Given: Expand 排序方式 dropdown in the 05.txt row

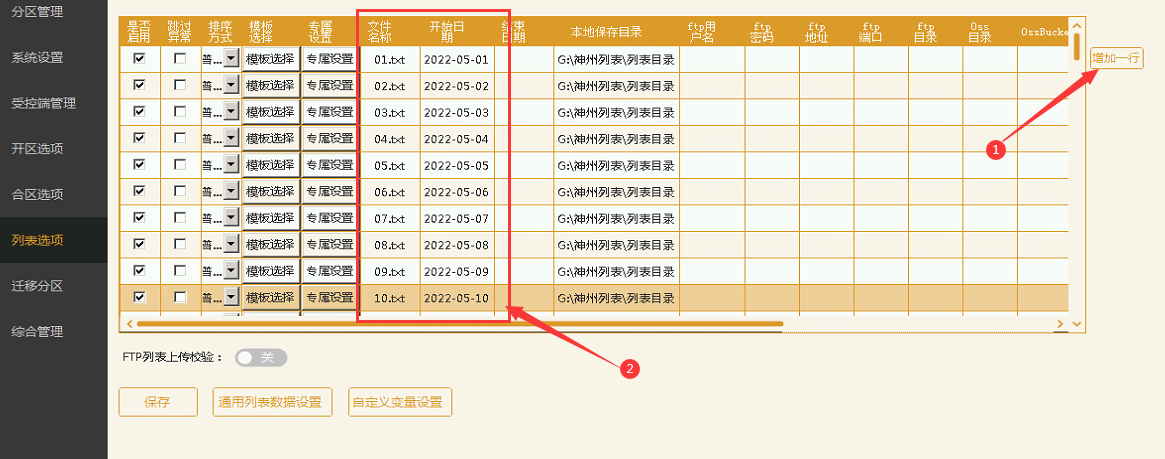Looking at the screenshot, I should click(231, 165).
